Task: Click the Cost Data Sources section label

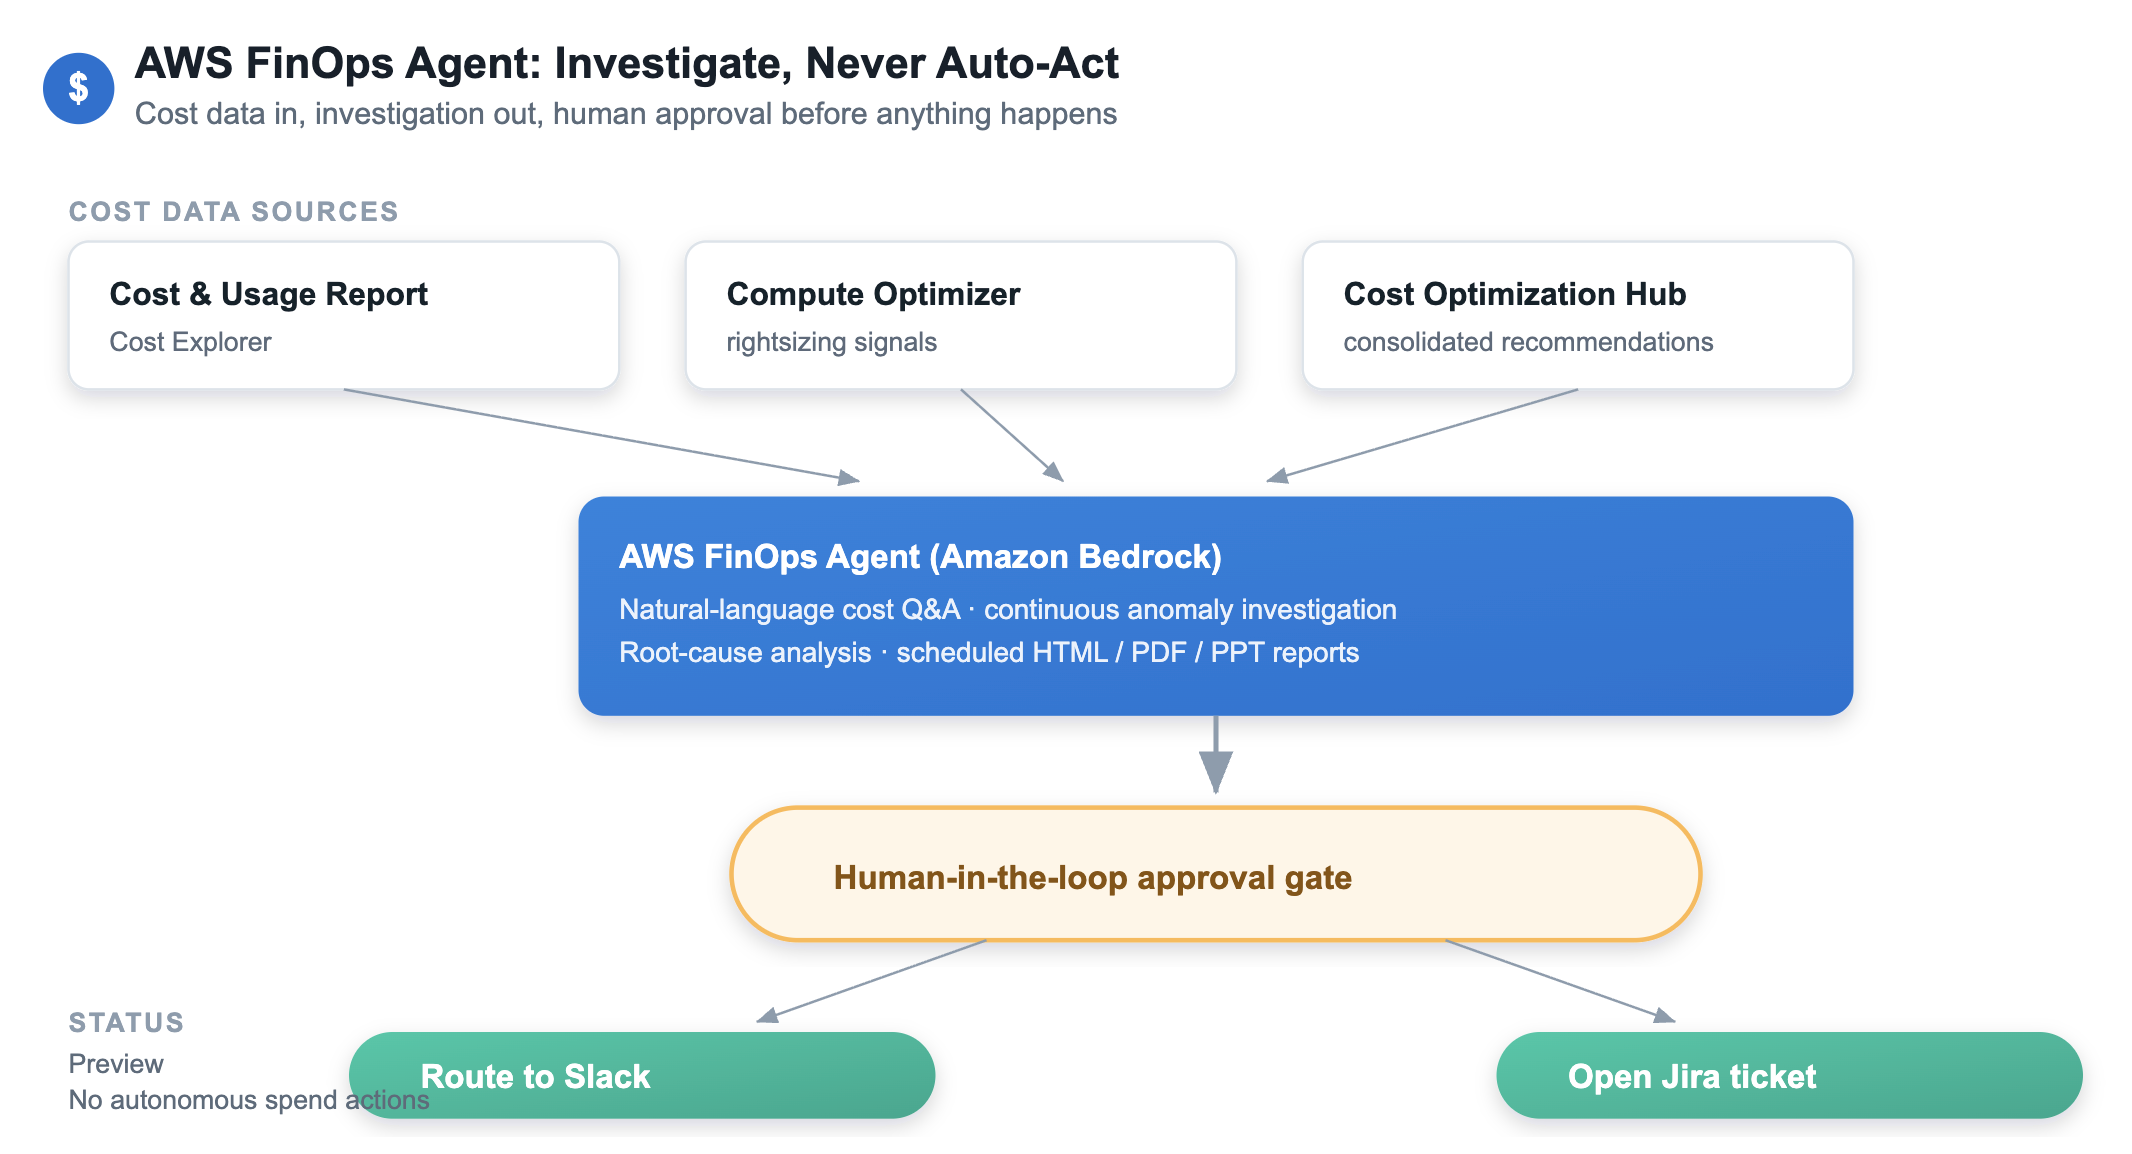Action: 234,212
